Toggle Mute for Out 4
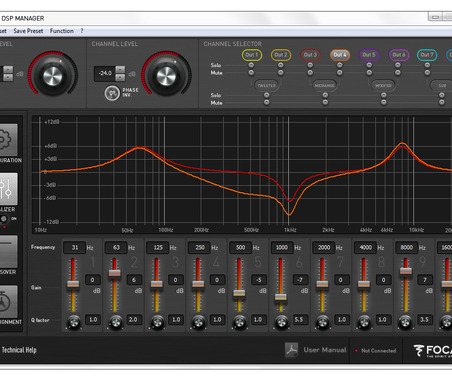Image resolution: width=452 pixels, height=380 pixels. tap(339, 72)
